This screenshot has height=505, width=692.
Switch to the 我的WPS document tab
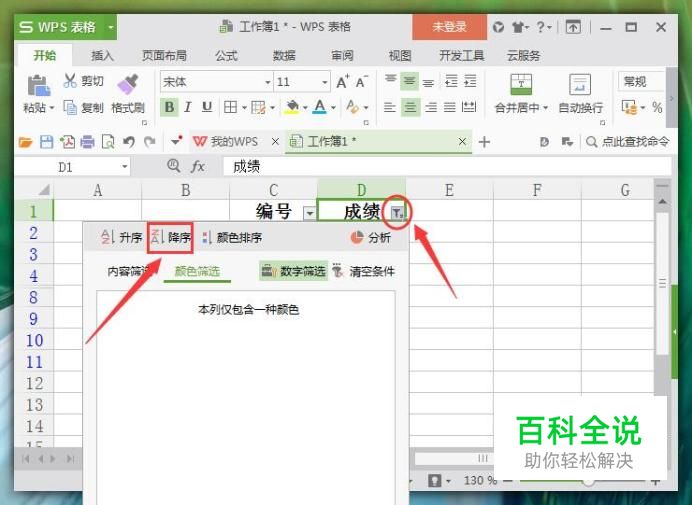pos(226,142)
